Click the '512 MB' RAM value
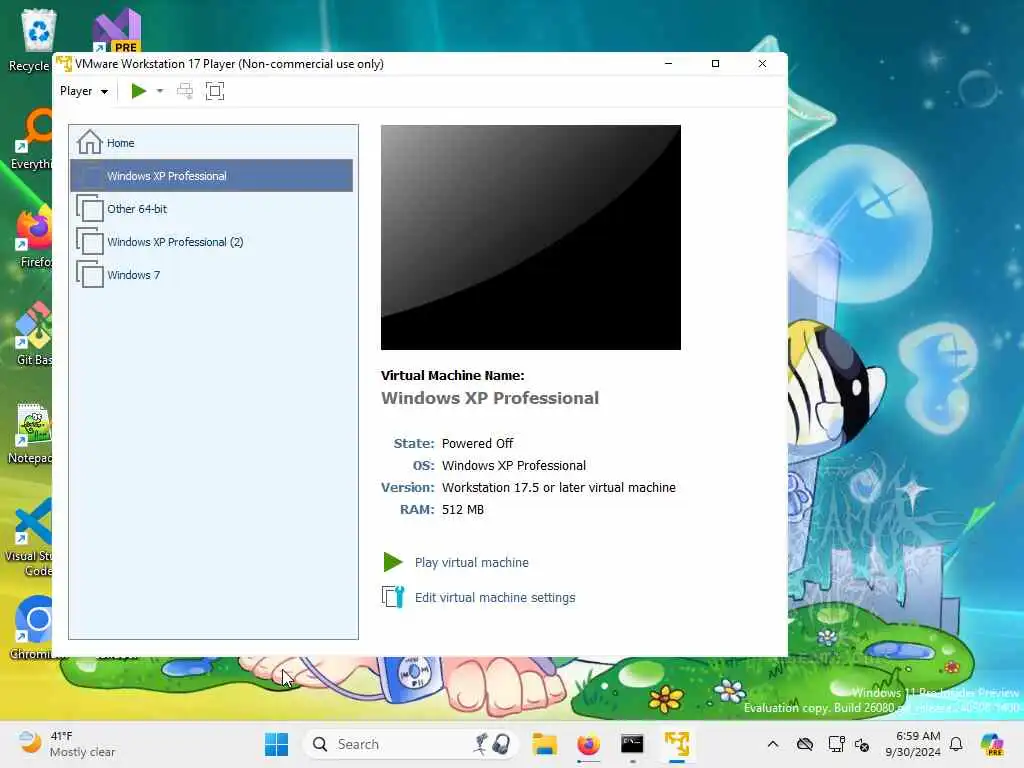 coord(463,509)
